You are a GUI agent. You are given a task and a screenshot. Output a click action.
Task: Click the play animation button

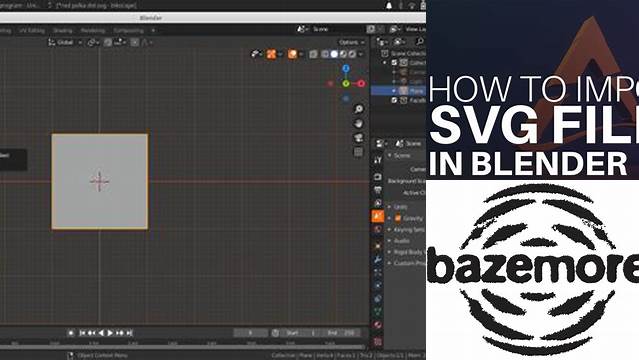coord(110,333)
